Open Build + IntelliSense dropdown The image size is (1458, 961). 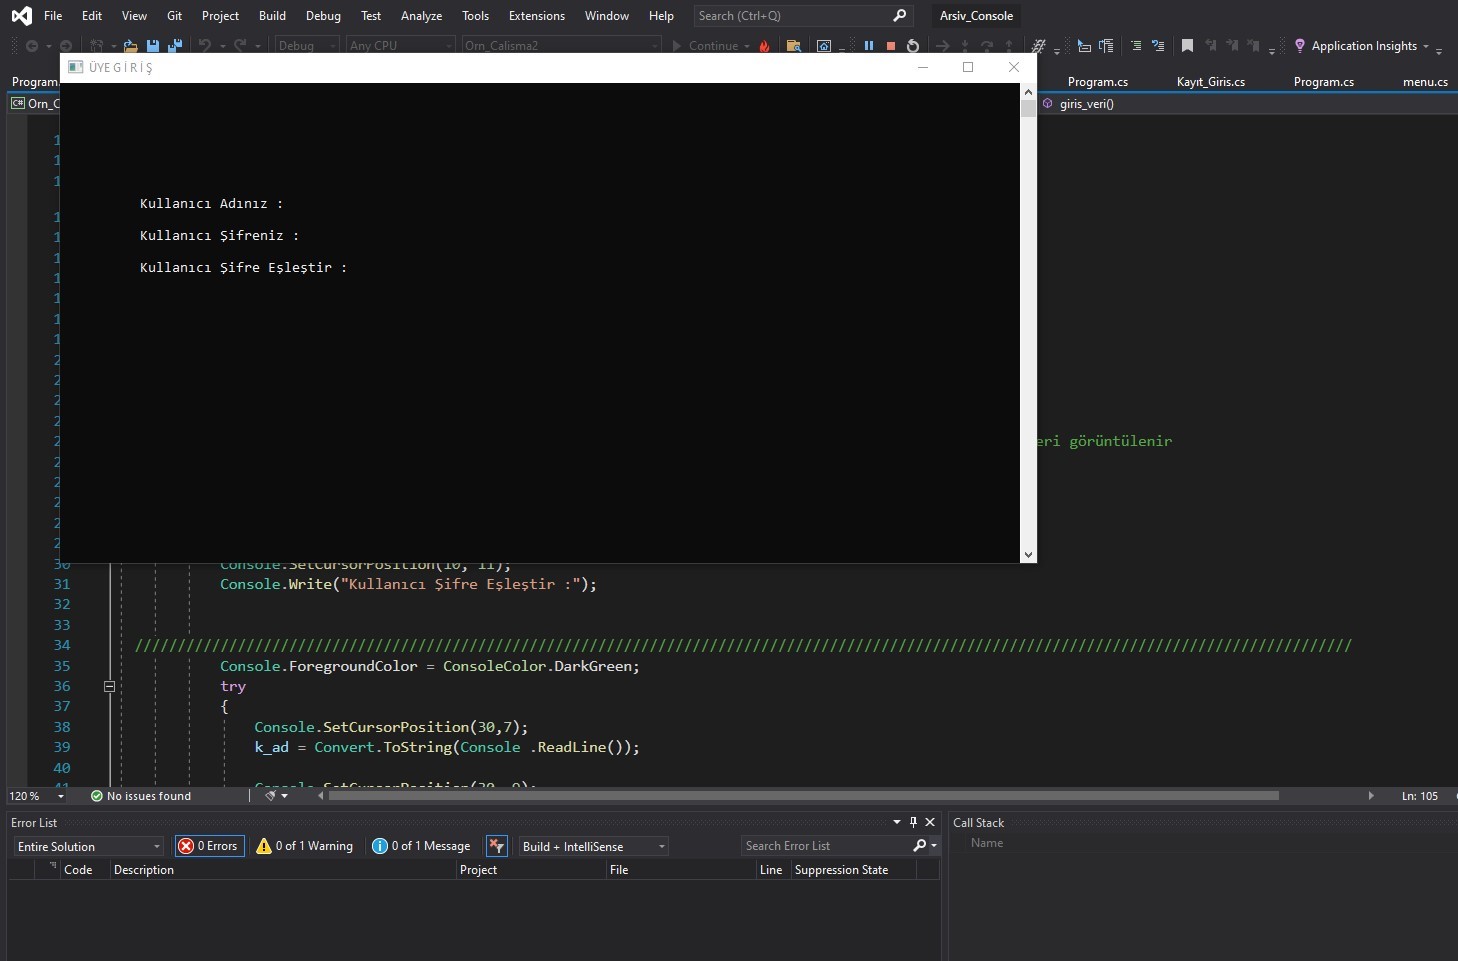pyautogui.click(x=593, y=847)
